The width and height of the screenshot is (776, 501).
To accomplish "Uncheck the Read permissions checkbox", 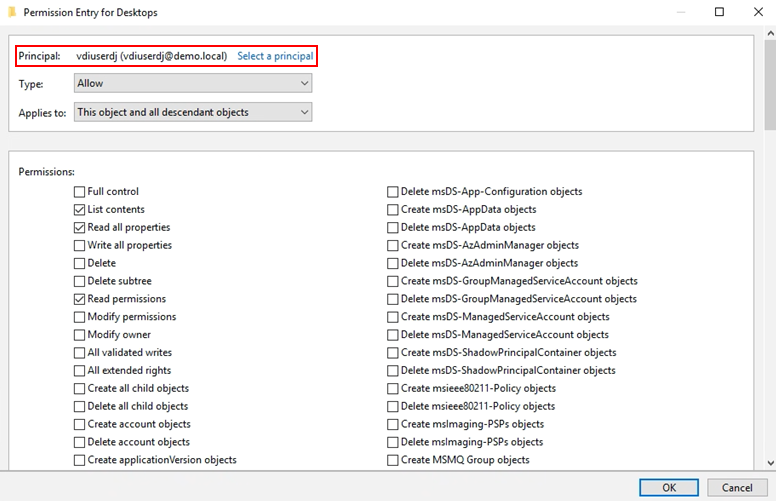I will [x=80, y=299].
